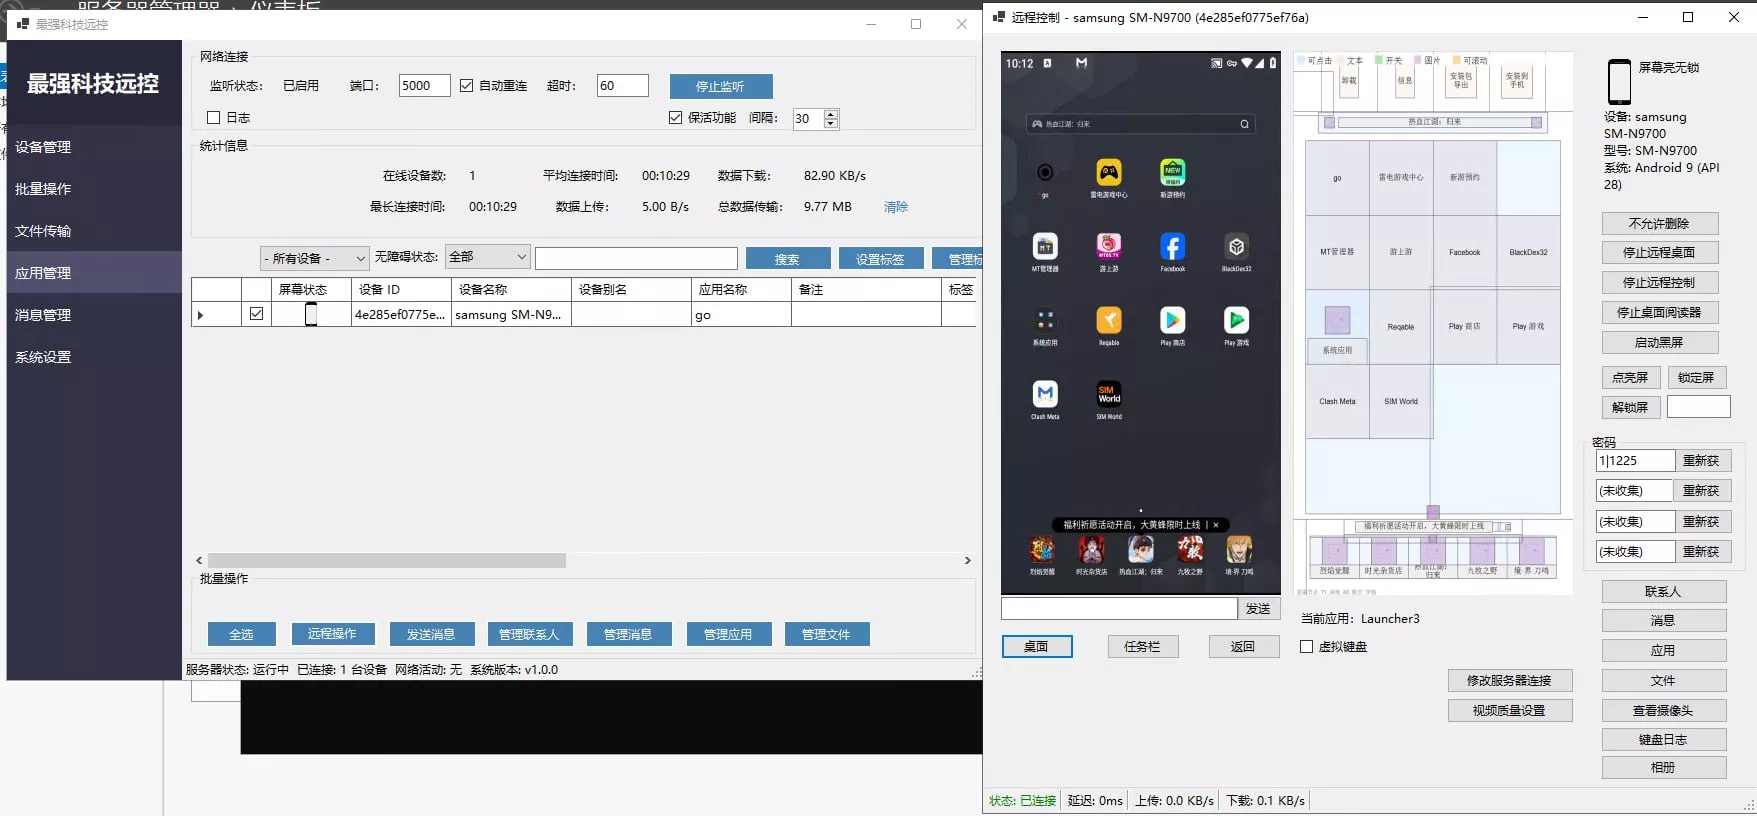This screenshot has height=816, width=1757.
Task: Tap the BlackDex32 app icon
Action: point(1236,246)
